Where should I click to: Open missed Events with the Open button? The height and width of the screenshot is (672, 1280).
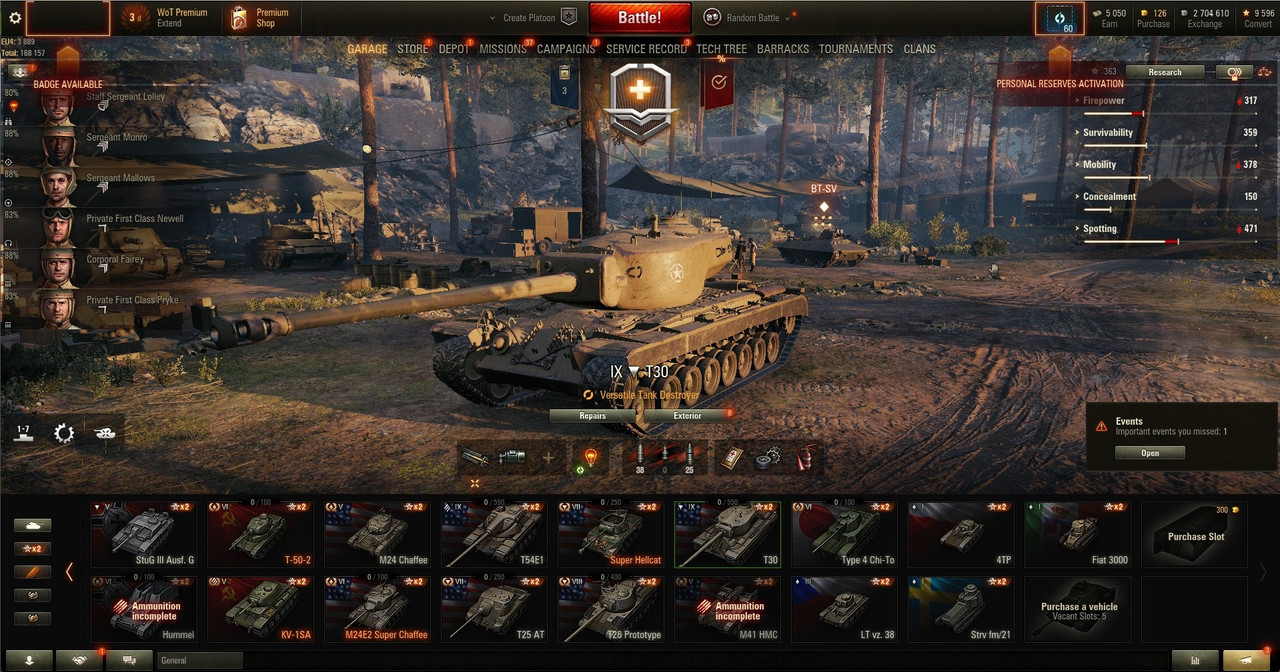(x=1150, y=453)
